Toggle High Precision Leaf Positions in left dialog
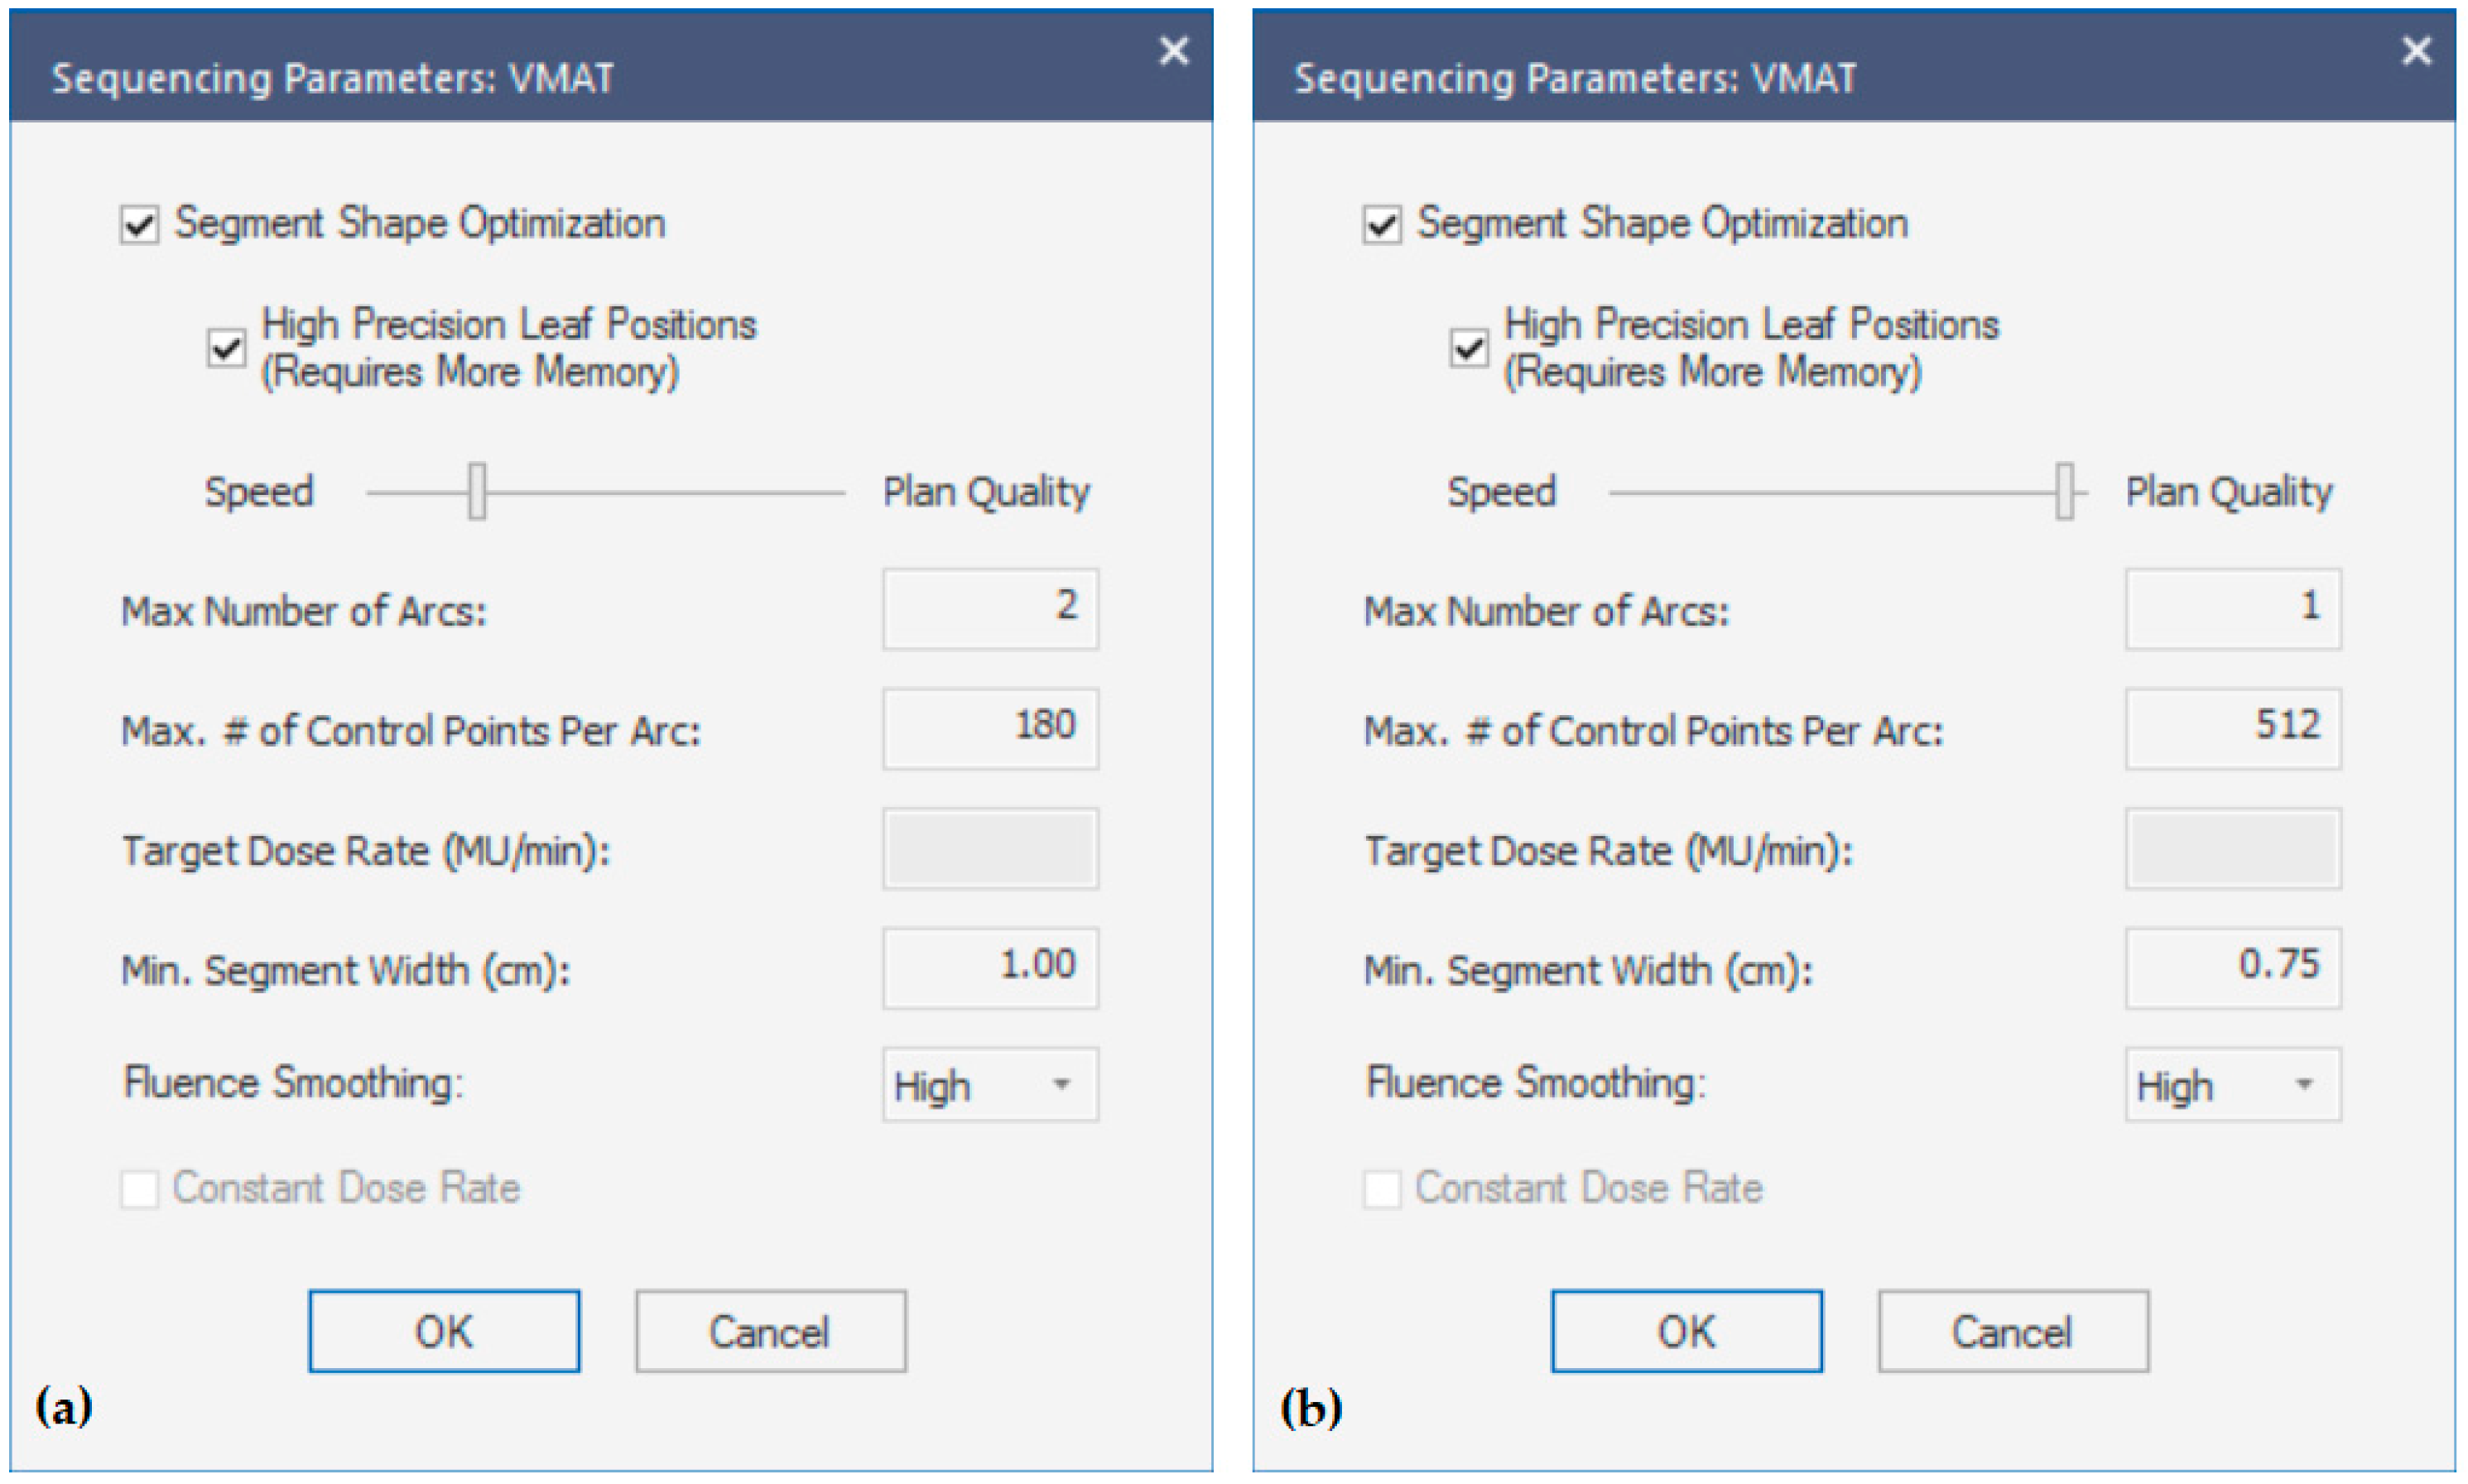2468x1484 pixels. click(227, 348)
